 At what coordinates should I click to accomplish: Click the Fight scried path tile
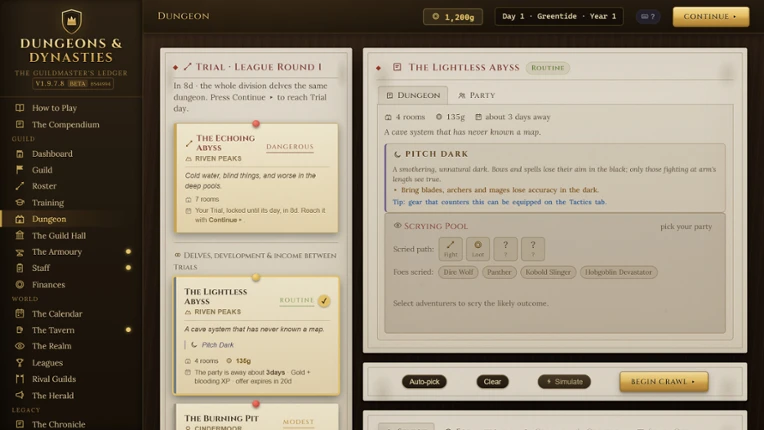pyautogui.click(x=451, y=249)
